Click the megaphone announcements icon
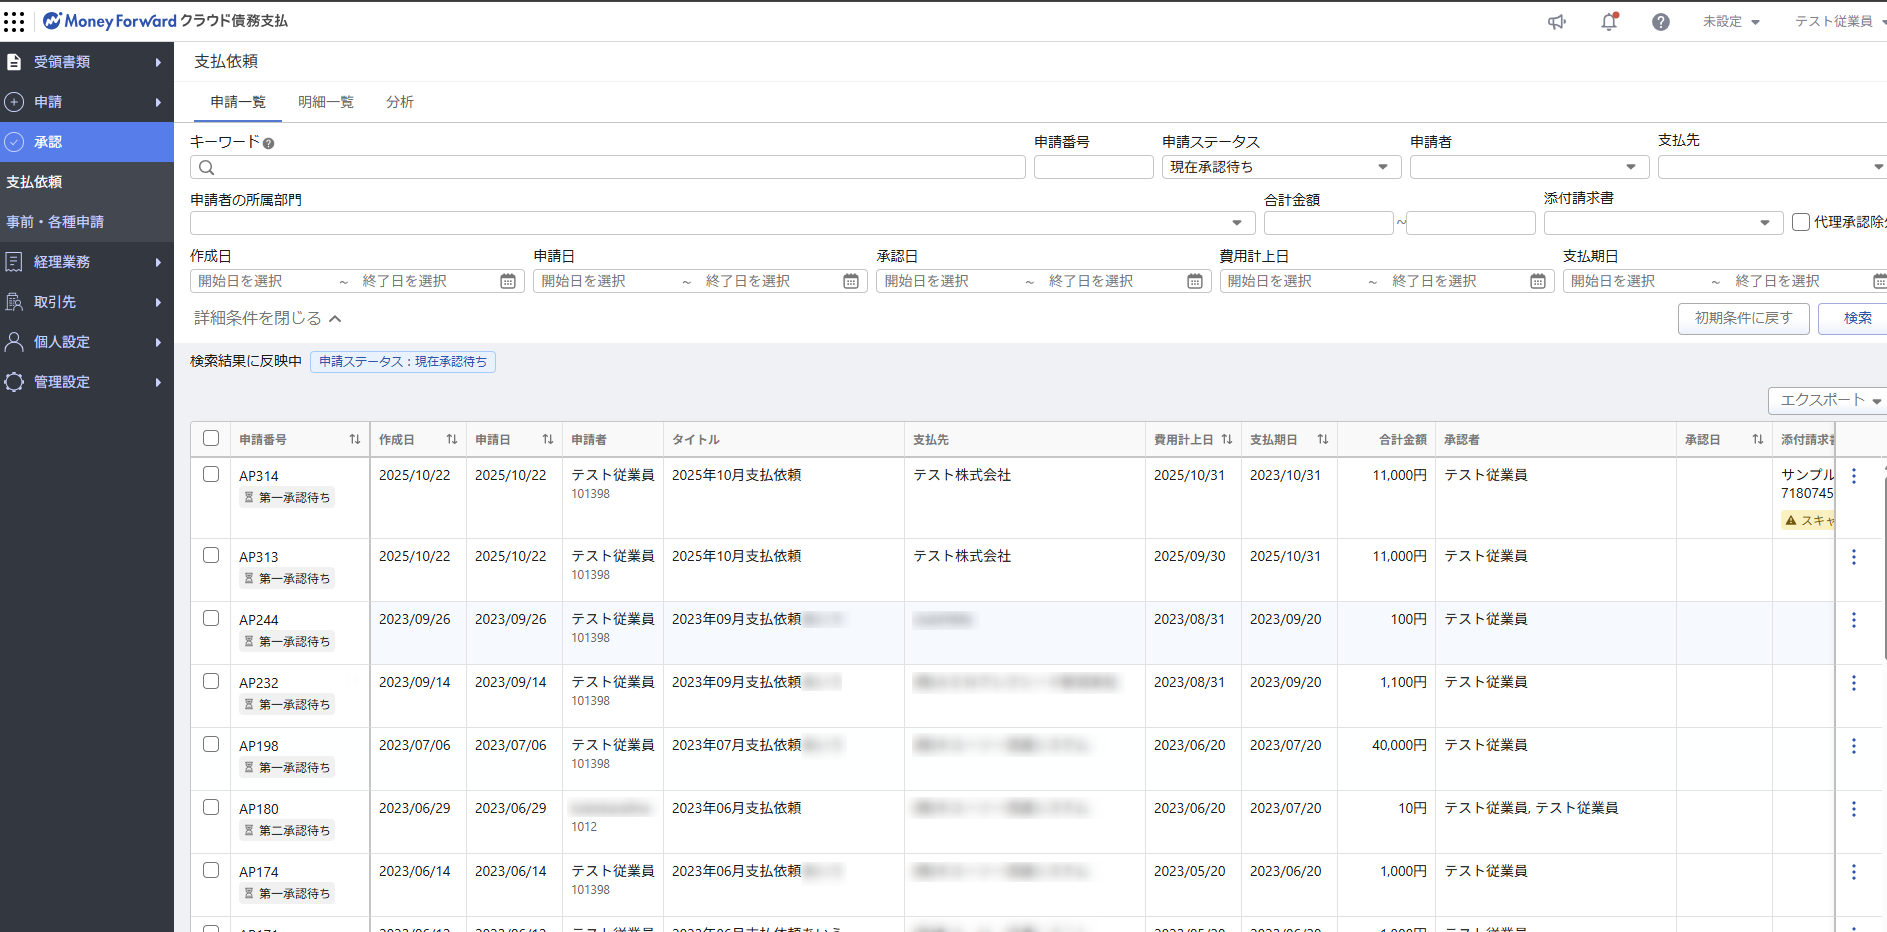This screenshot has height=932, width=1887. click(x=1557, y=22)
